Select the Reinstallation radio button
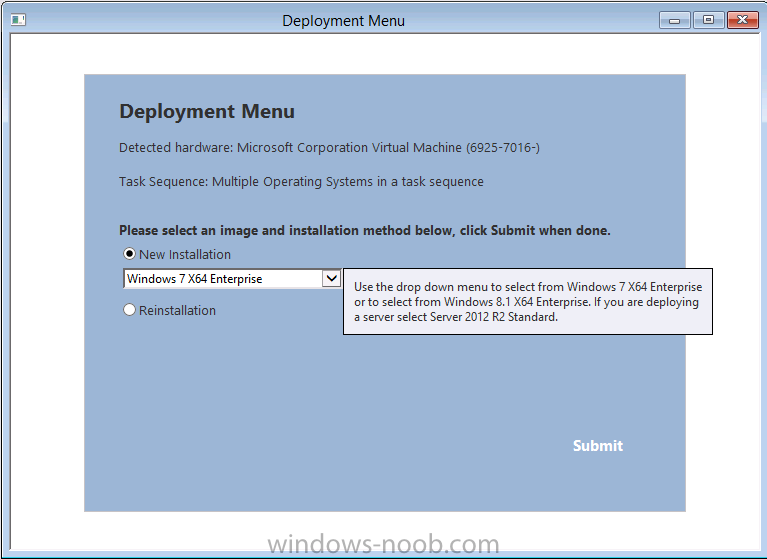This screenshot has height=559, width=767. point(129,310)
